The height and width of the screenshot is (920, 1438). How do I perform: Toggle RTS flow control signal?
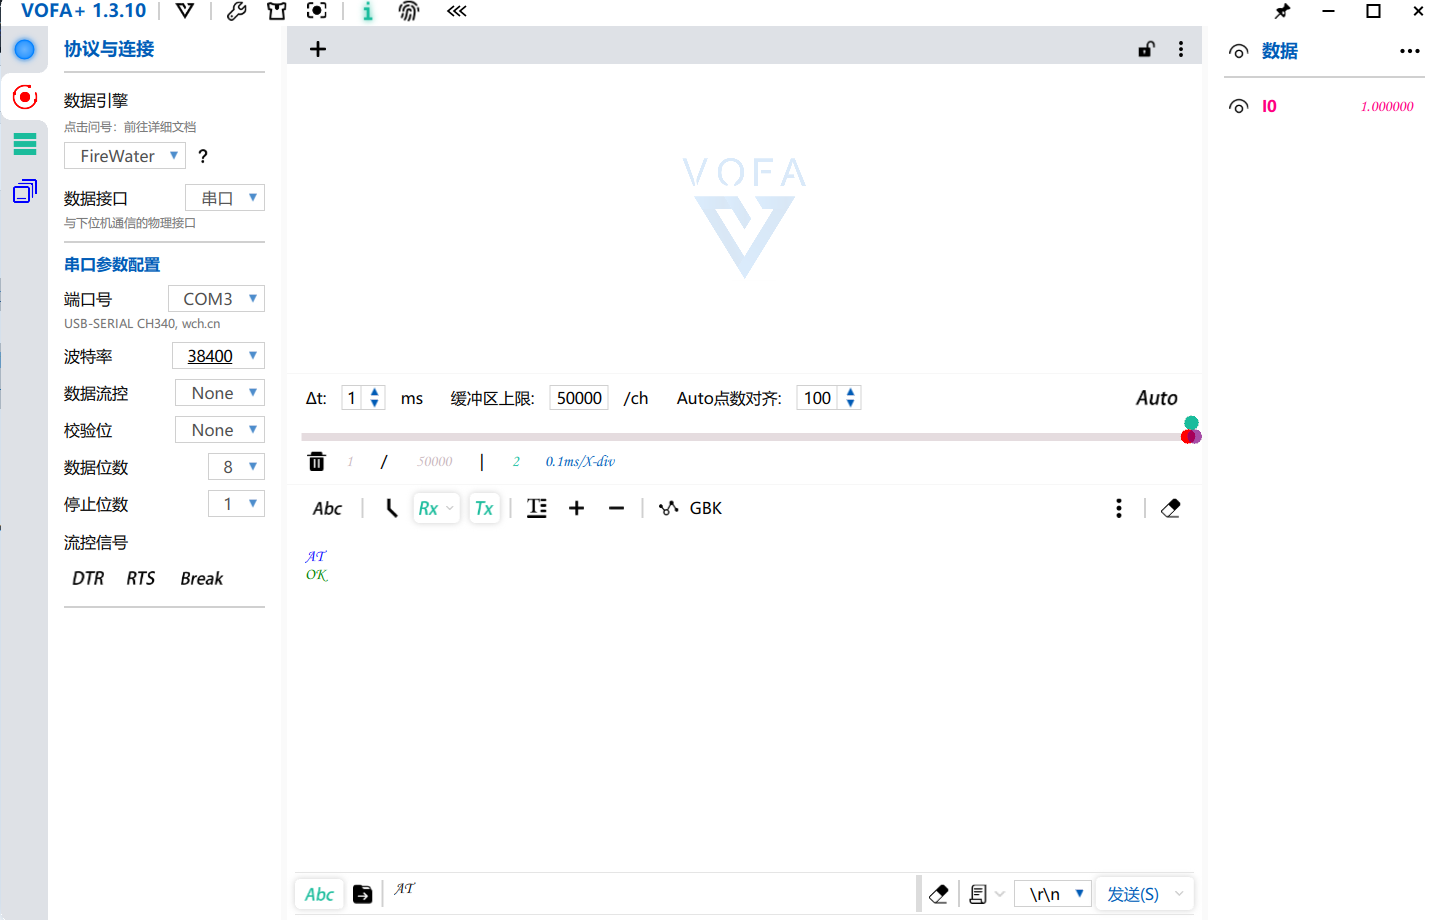click(141, 578)
